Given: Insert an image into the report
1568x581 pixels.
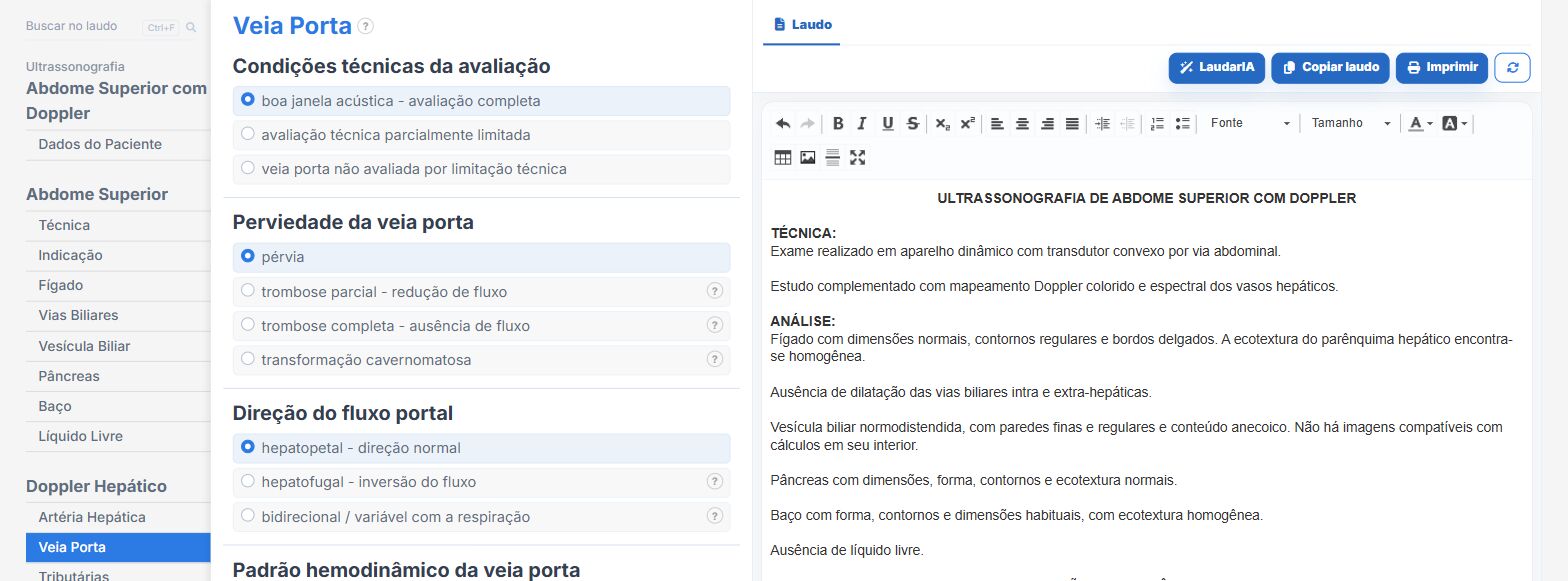Looking at the screenshot, I should [808, 157].
